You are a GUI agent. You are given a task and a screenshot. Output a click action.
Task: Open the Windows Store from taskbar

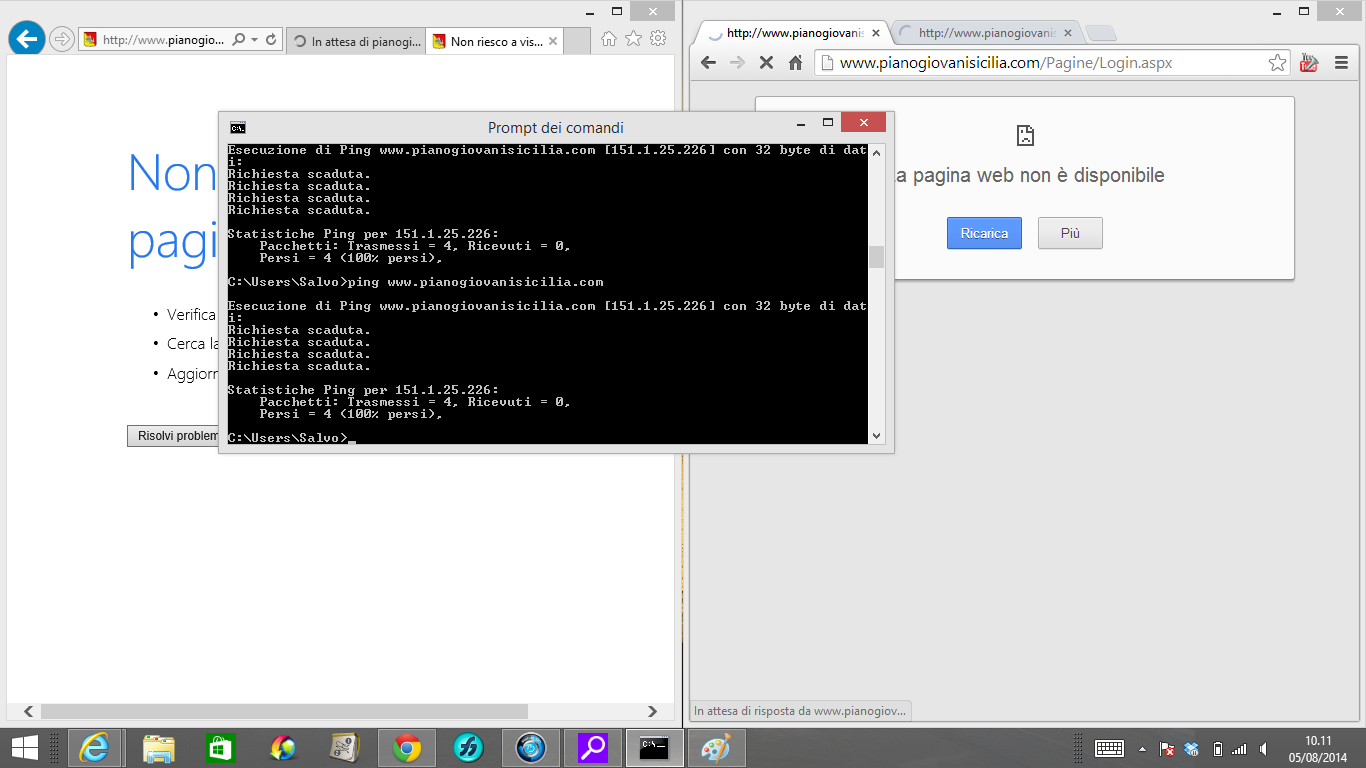(x=220, y=748)
